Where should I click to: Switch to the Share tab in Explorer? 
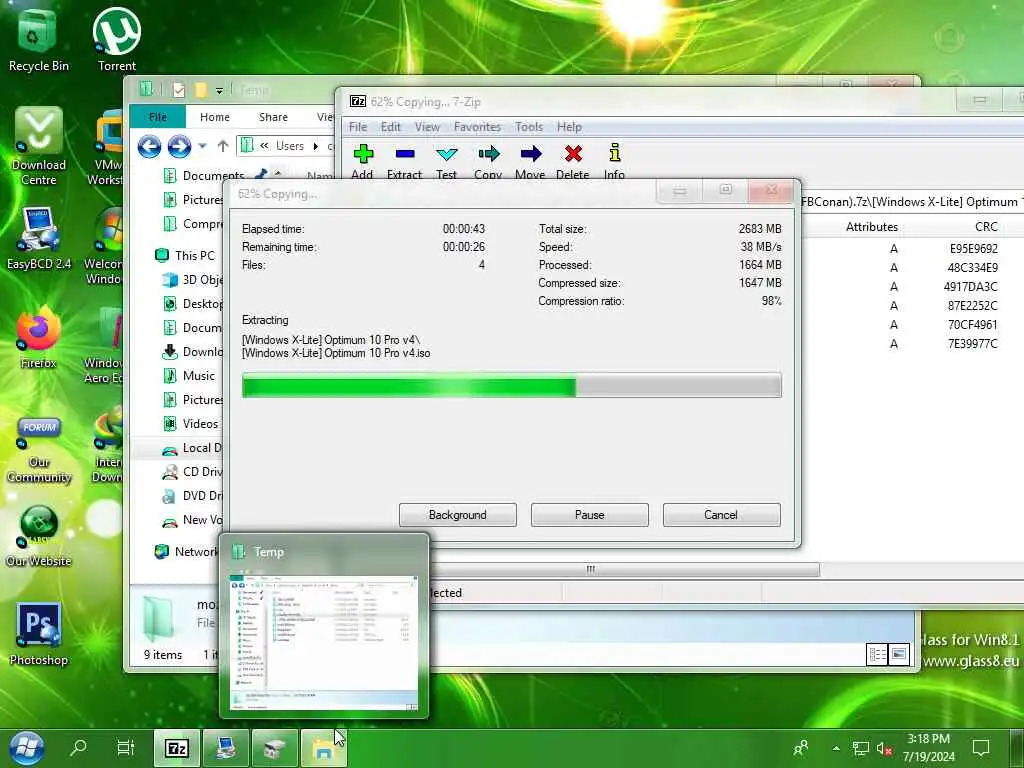pyautogui.click(x=273, y=117)
